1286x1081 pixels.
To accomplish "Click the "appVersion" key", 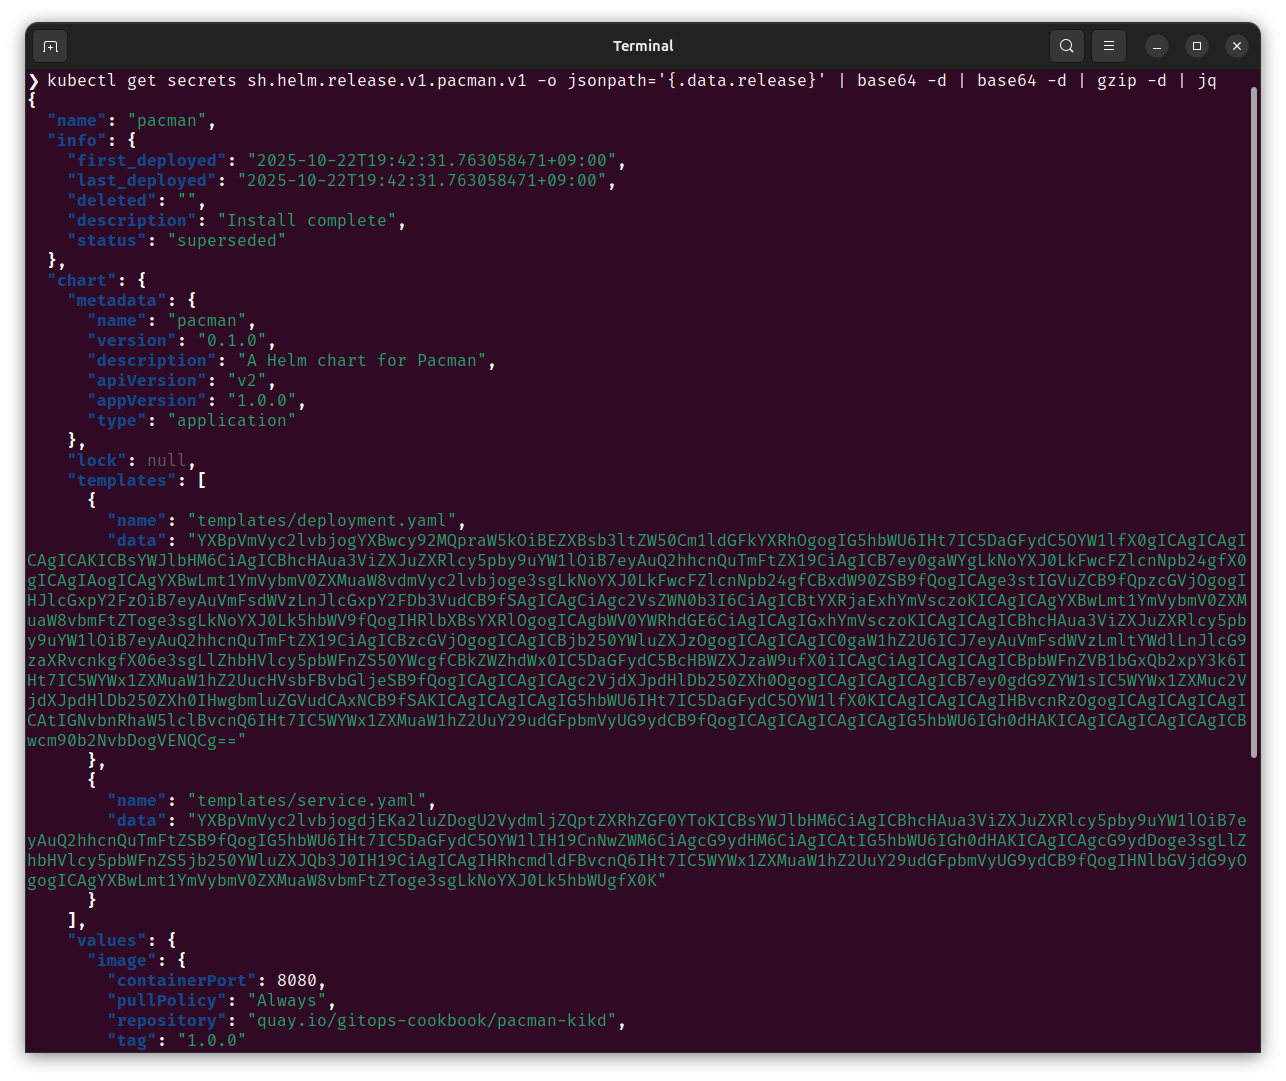I will pyautogui.click(x=147, y=400).
